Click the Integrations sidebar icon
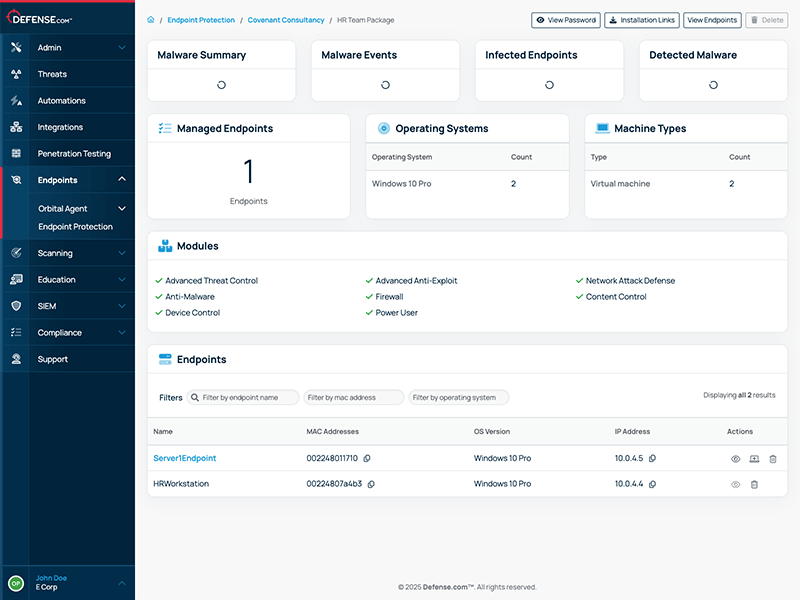 coord(15,126)
